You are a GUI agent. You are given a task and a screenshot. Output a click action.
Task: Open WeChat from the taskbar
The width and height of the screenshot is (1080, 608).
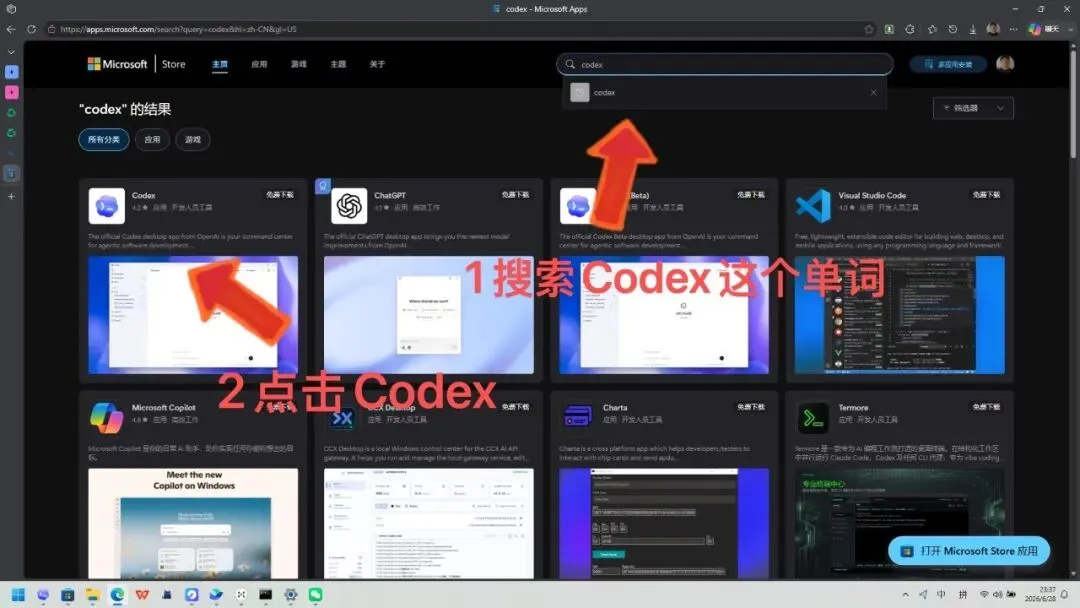(x=315, y=594)
